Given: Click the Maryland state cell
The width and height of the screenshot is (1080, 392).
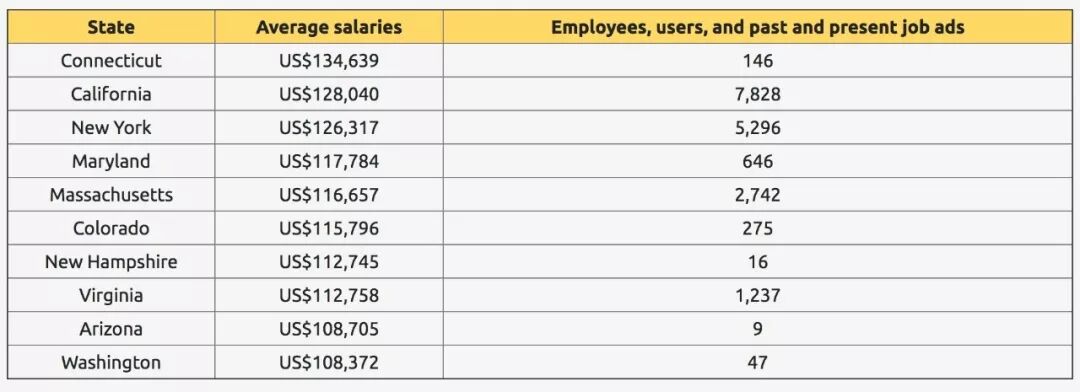Looking at the screenshot, I should pos(111,161).
